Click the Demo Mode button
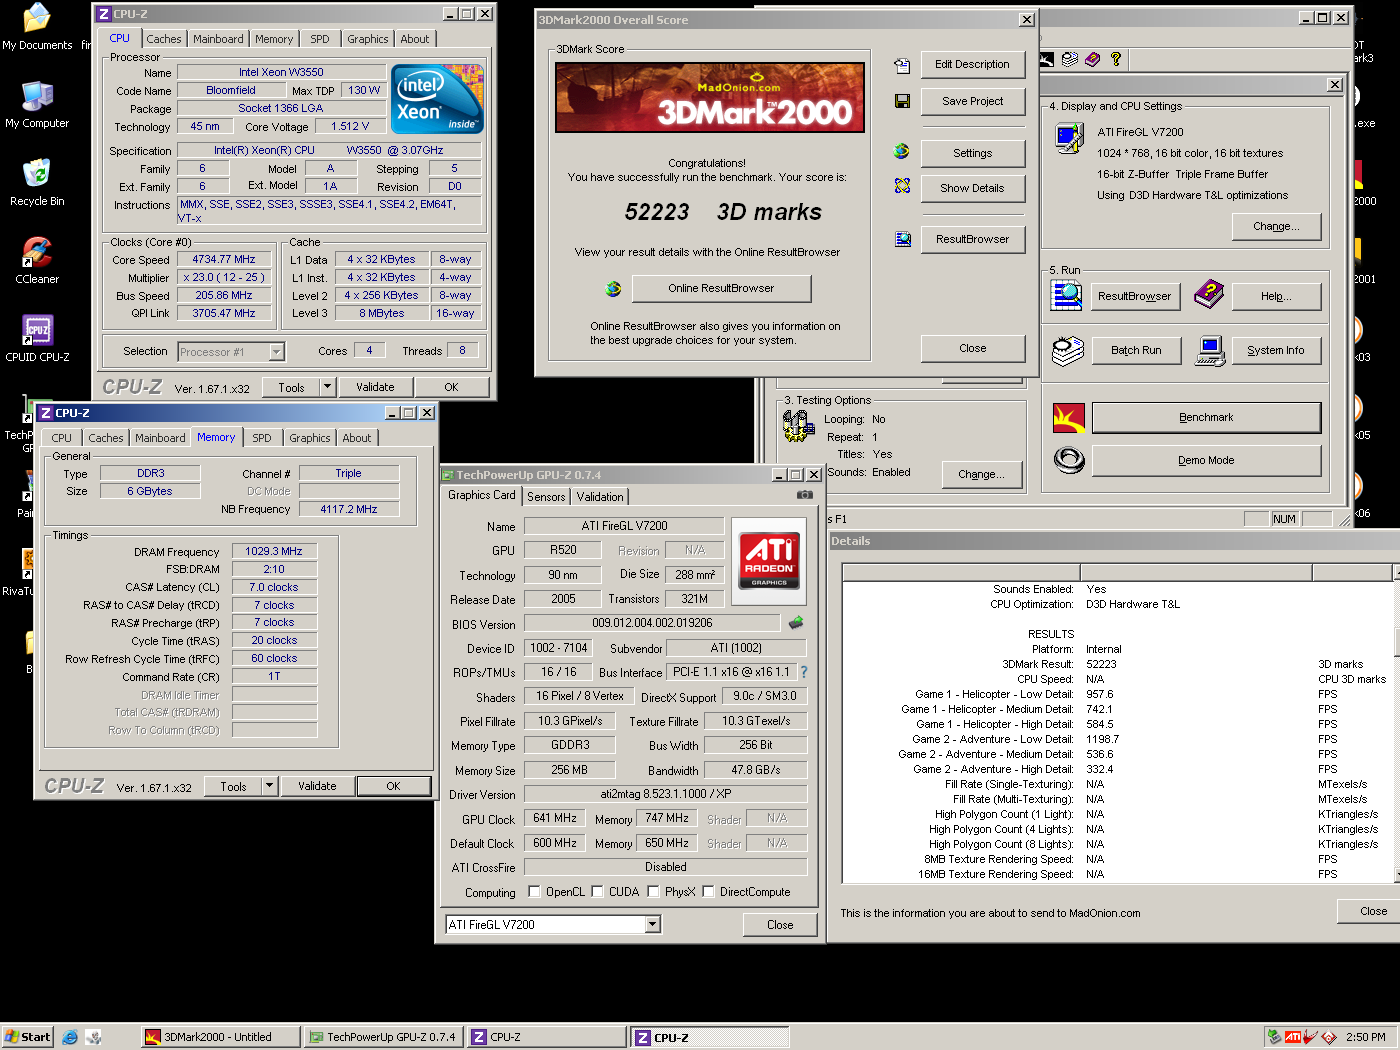Screen dimensions: 1400x1050 pos(1206,461)
